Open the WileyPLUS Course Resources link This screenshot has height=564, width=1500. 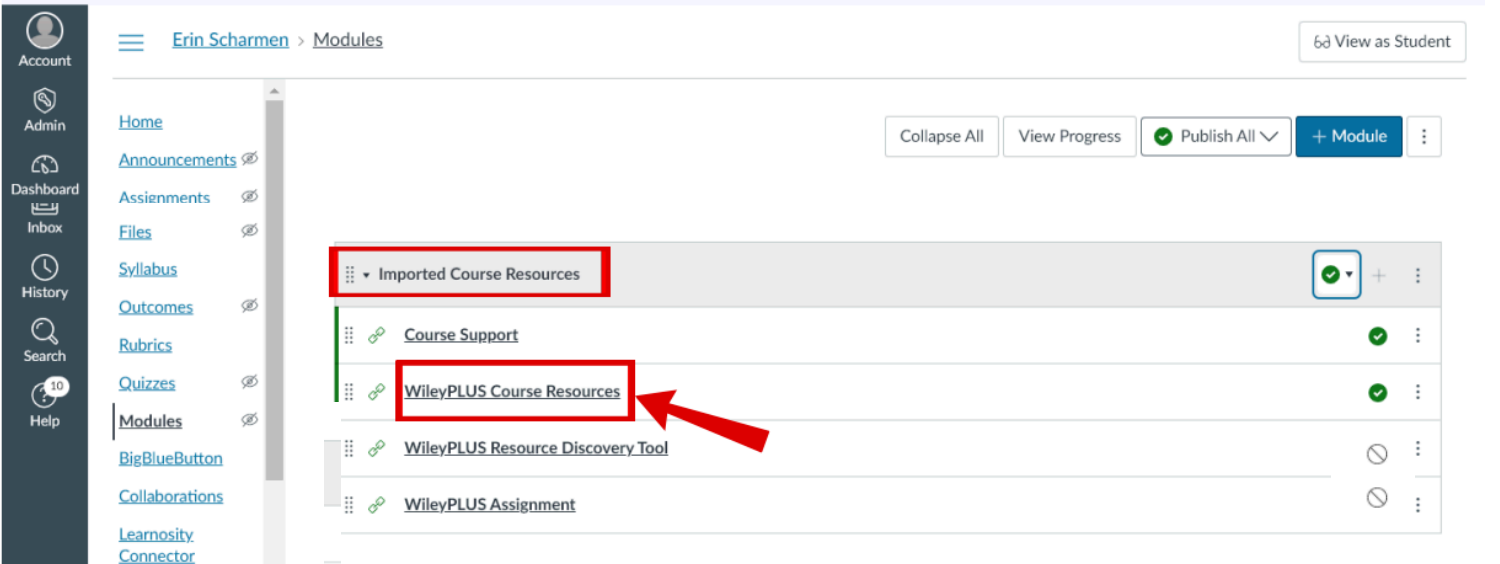(x=512, y=391)
